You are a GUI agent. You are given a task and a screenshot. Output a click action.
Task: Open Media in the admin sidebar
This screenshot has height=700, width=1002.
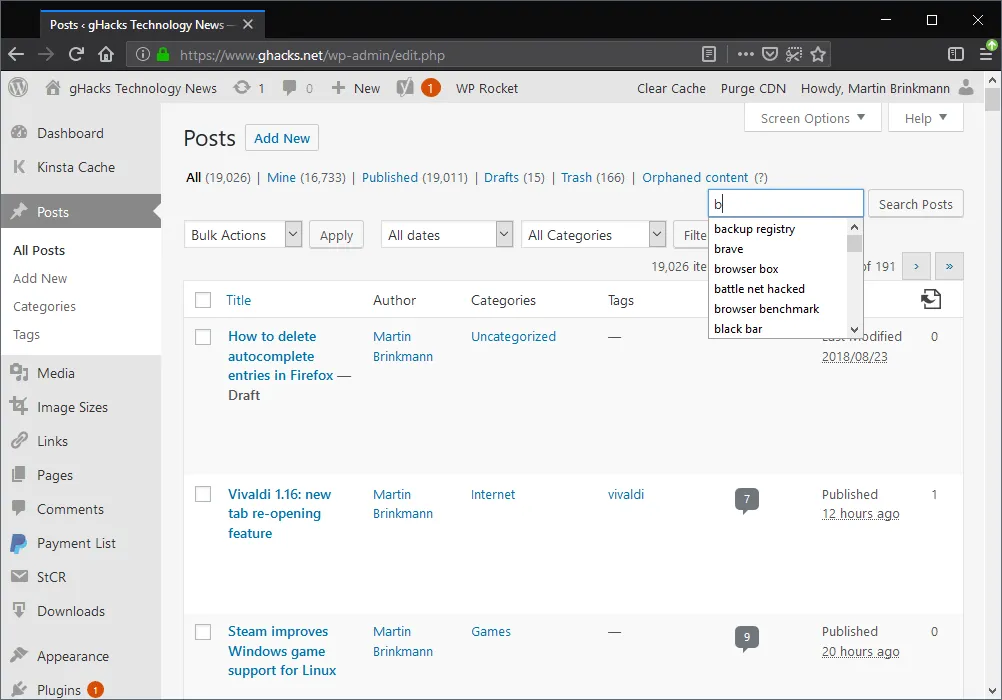coord(56,373)
